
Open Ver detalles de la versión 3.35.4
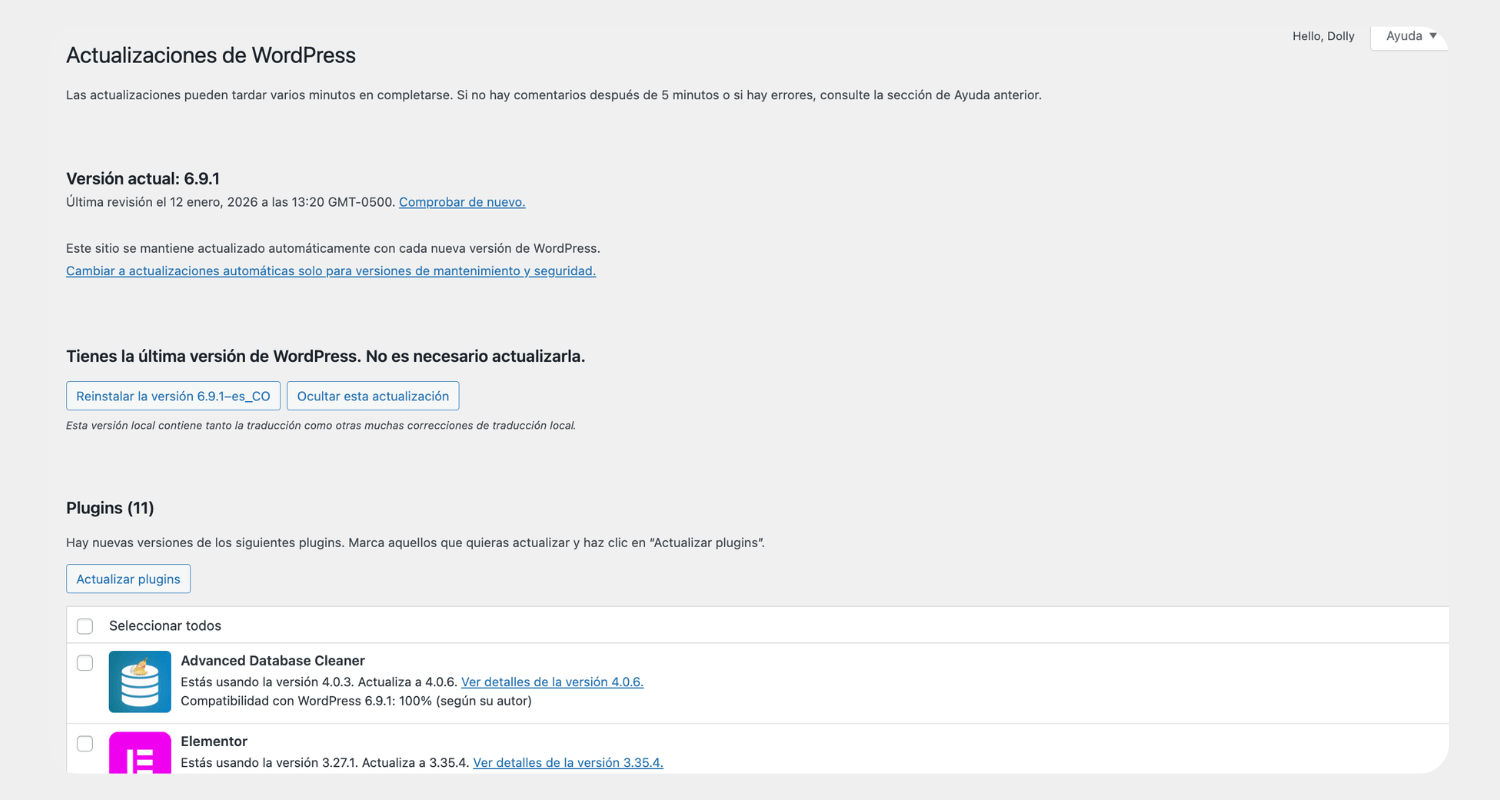567,761
